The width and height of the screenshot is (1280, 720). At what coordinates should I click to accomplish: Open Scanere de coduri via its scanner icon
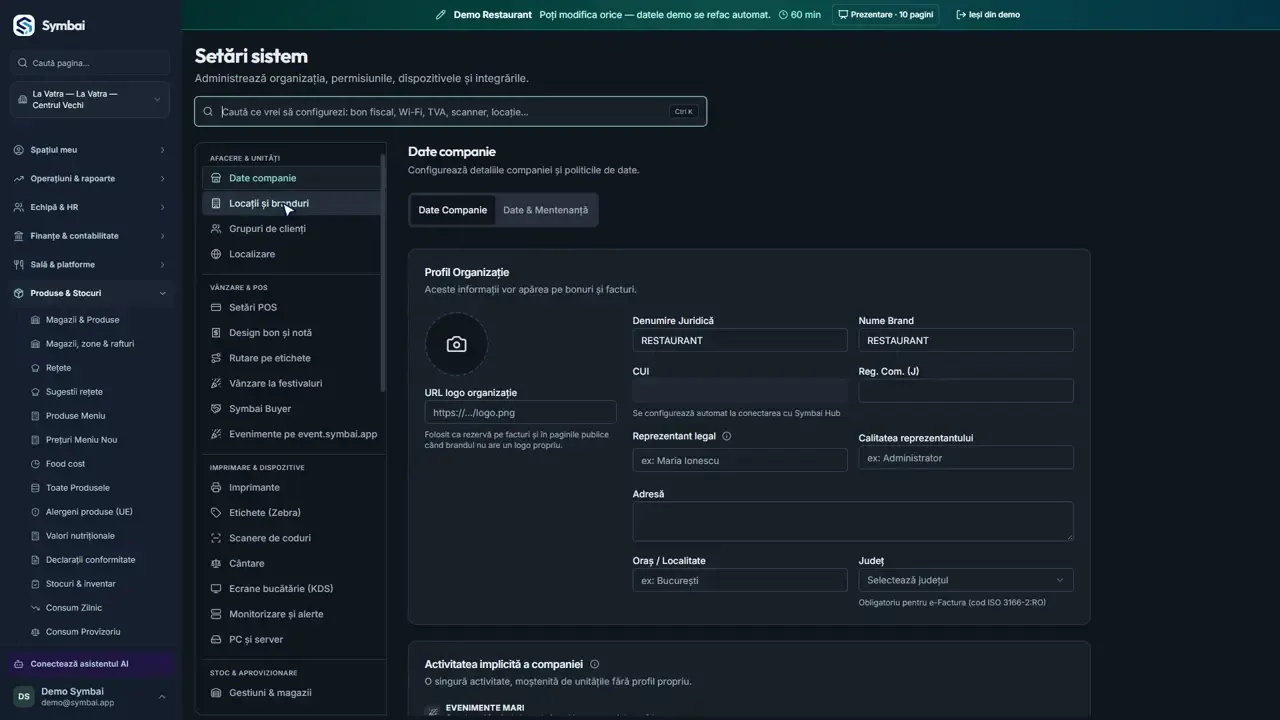216,538
